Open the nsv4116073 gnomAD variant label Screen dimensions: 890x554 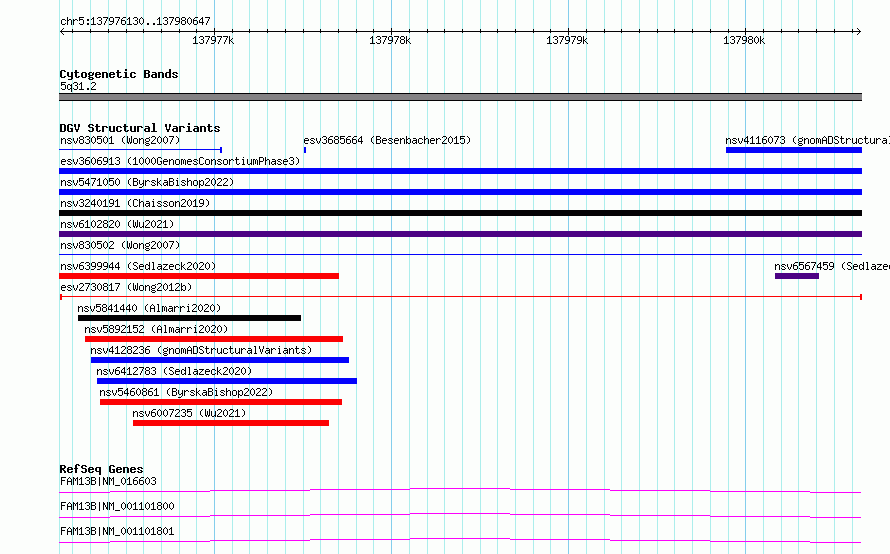807,140
